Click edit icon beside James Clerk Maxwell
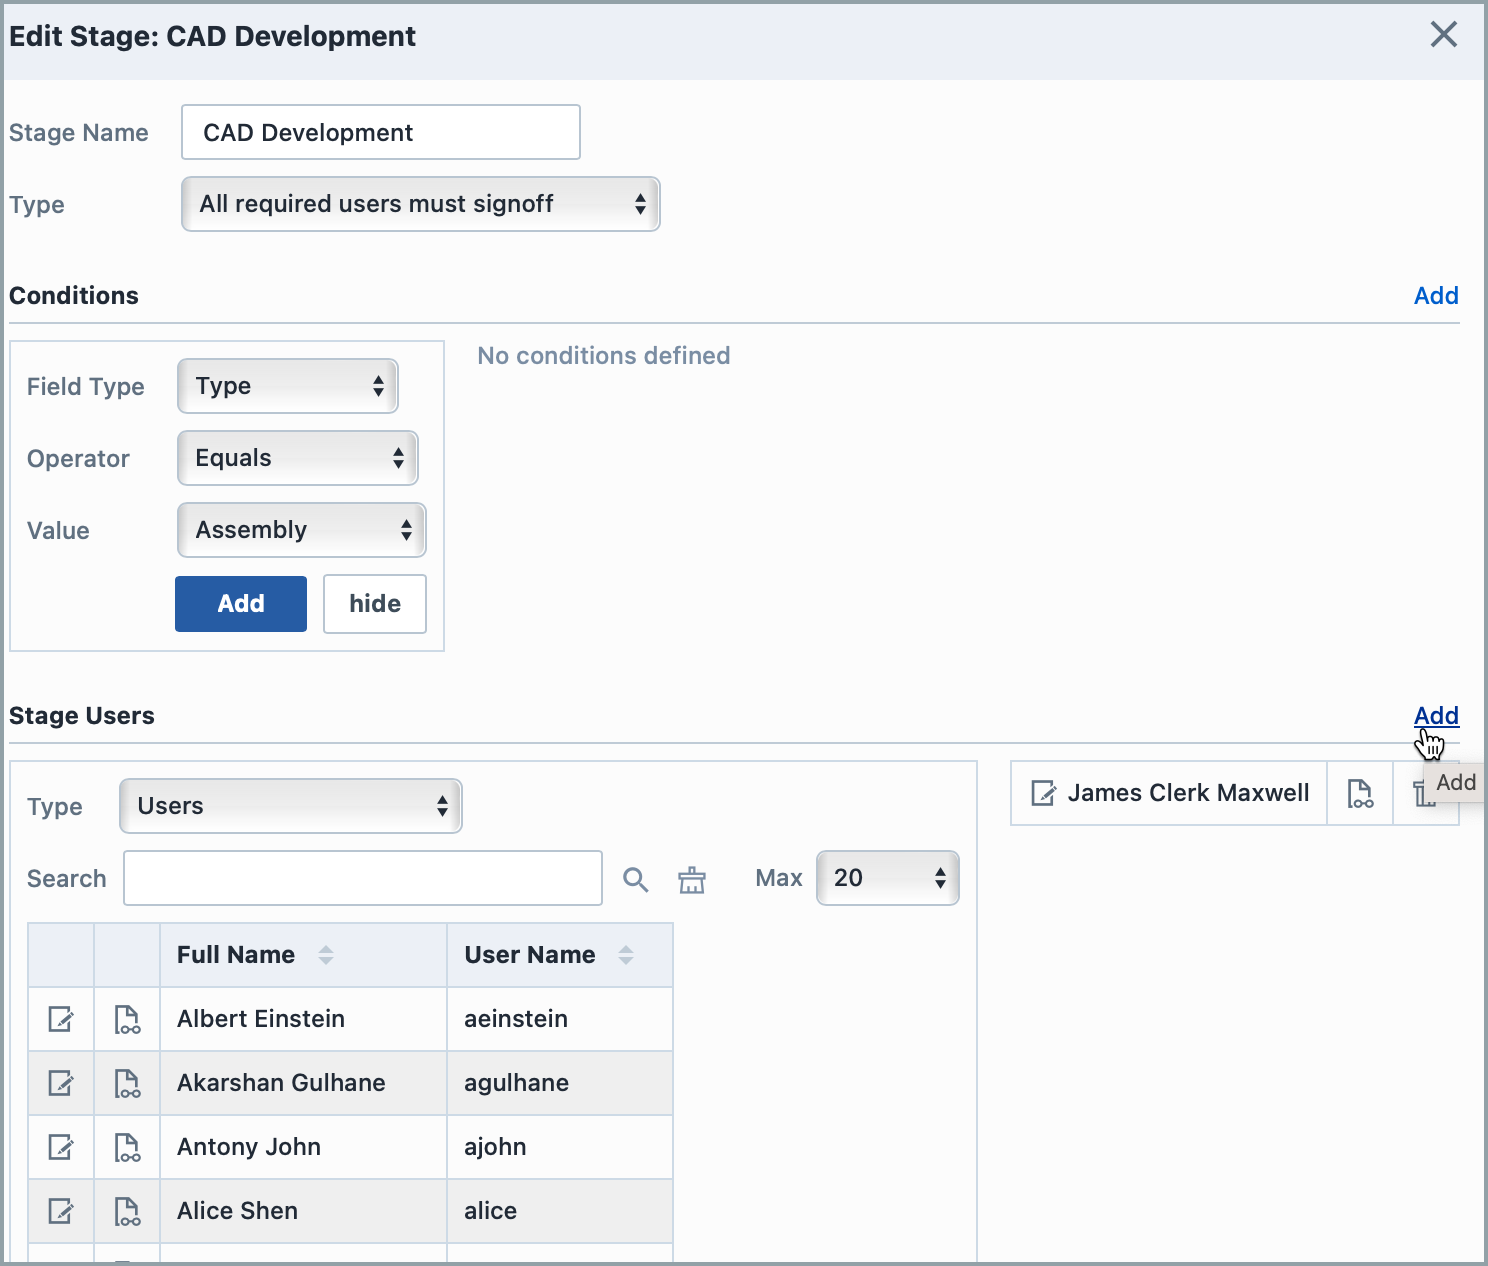 click(1043, 793)
